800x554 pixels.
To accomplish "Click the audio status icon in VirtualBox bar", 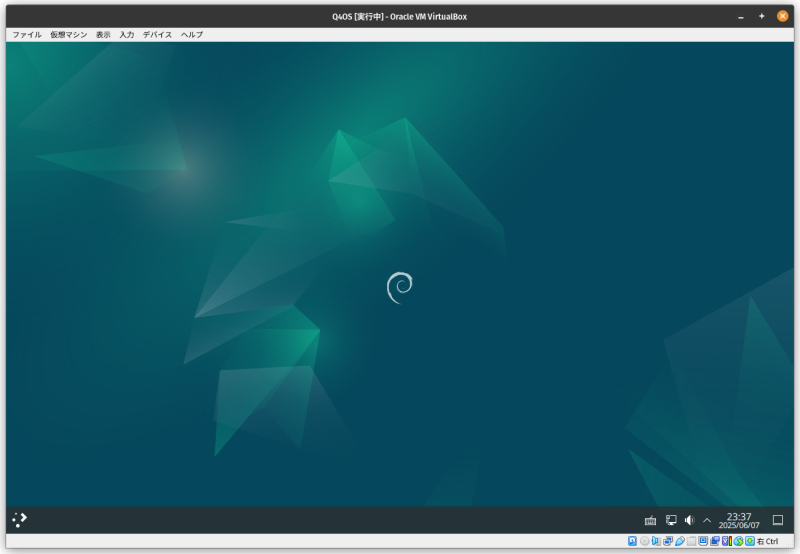I will (656, 541).
